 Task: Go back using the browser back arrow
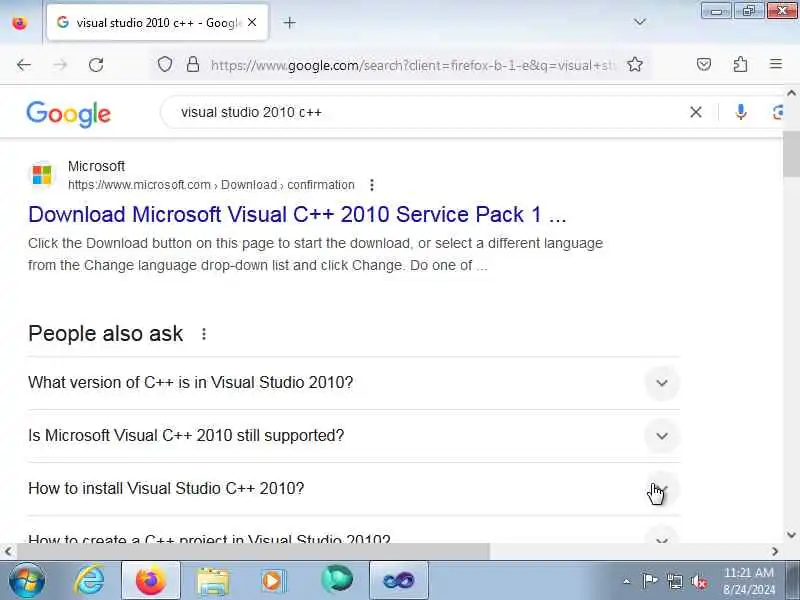point(23,65)
